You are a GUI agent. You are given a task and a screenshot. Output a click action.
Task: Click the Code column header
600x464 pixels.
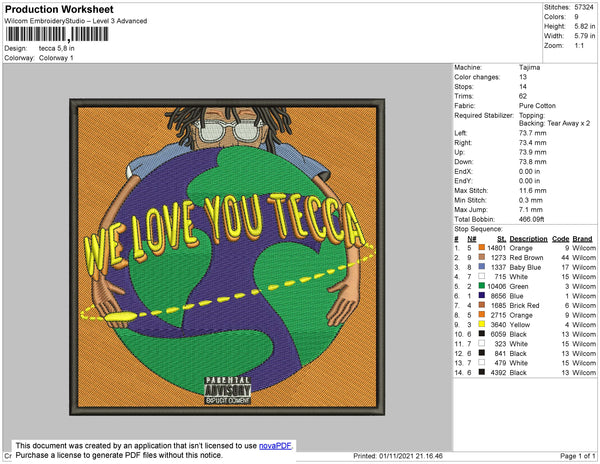561,239
